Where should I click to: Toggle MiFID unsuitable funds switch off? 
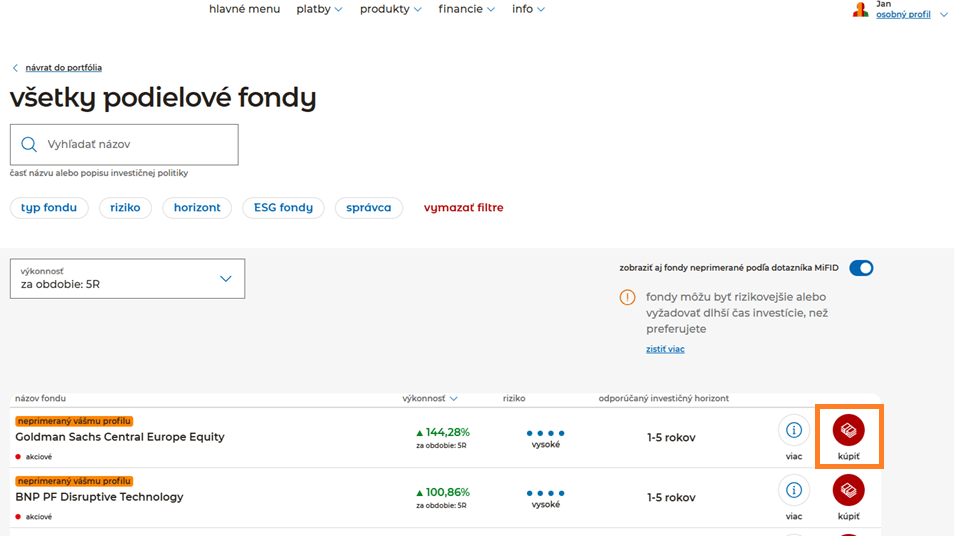click(x=861, y=268)
